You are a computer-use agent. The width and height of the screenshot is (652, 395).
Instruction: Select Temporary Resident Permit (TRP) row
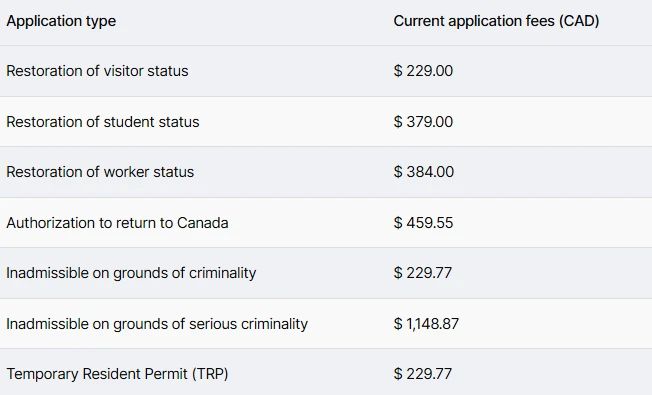click(x=326, y=372)
